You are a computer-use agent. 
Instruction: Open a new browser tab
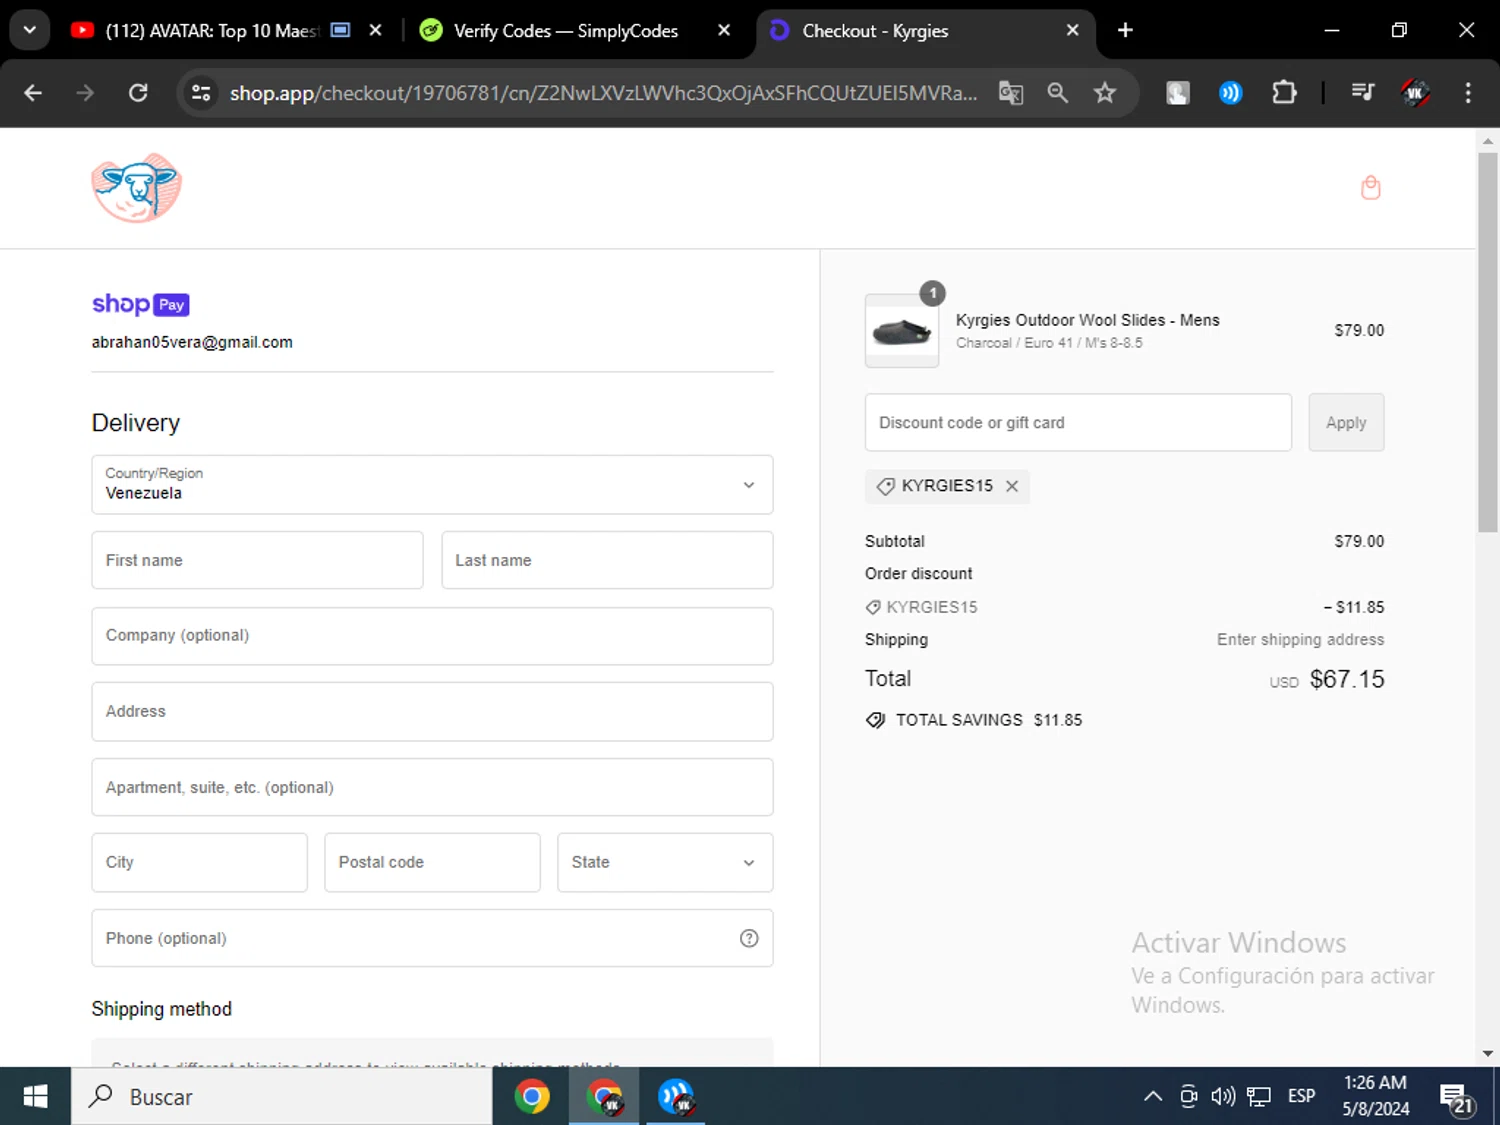pos(1125,30)
